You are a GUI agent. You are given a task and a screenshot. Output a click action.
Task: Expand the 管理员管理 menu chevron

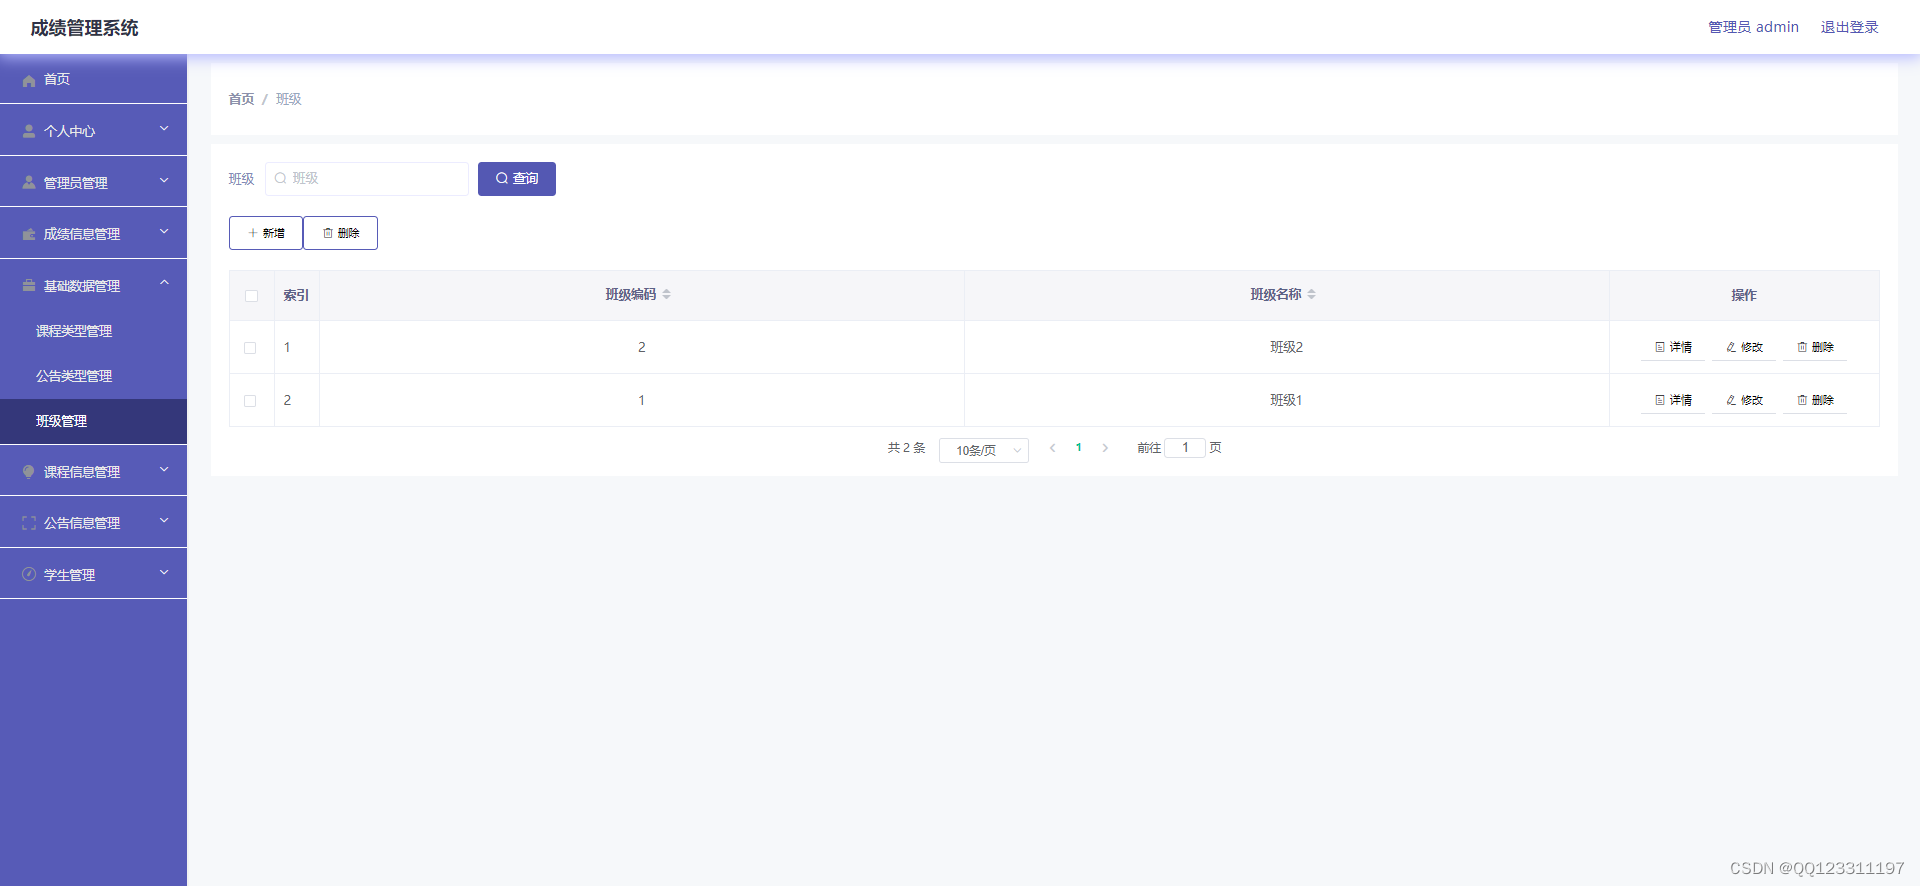pos(164,181)
